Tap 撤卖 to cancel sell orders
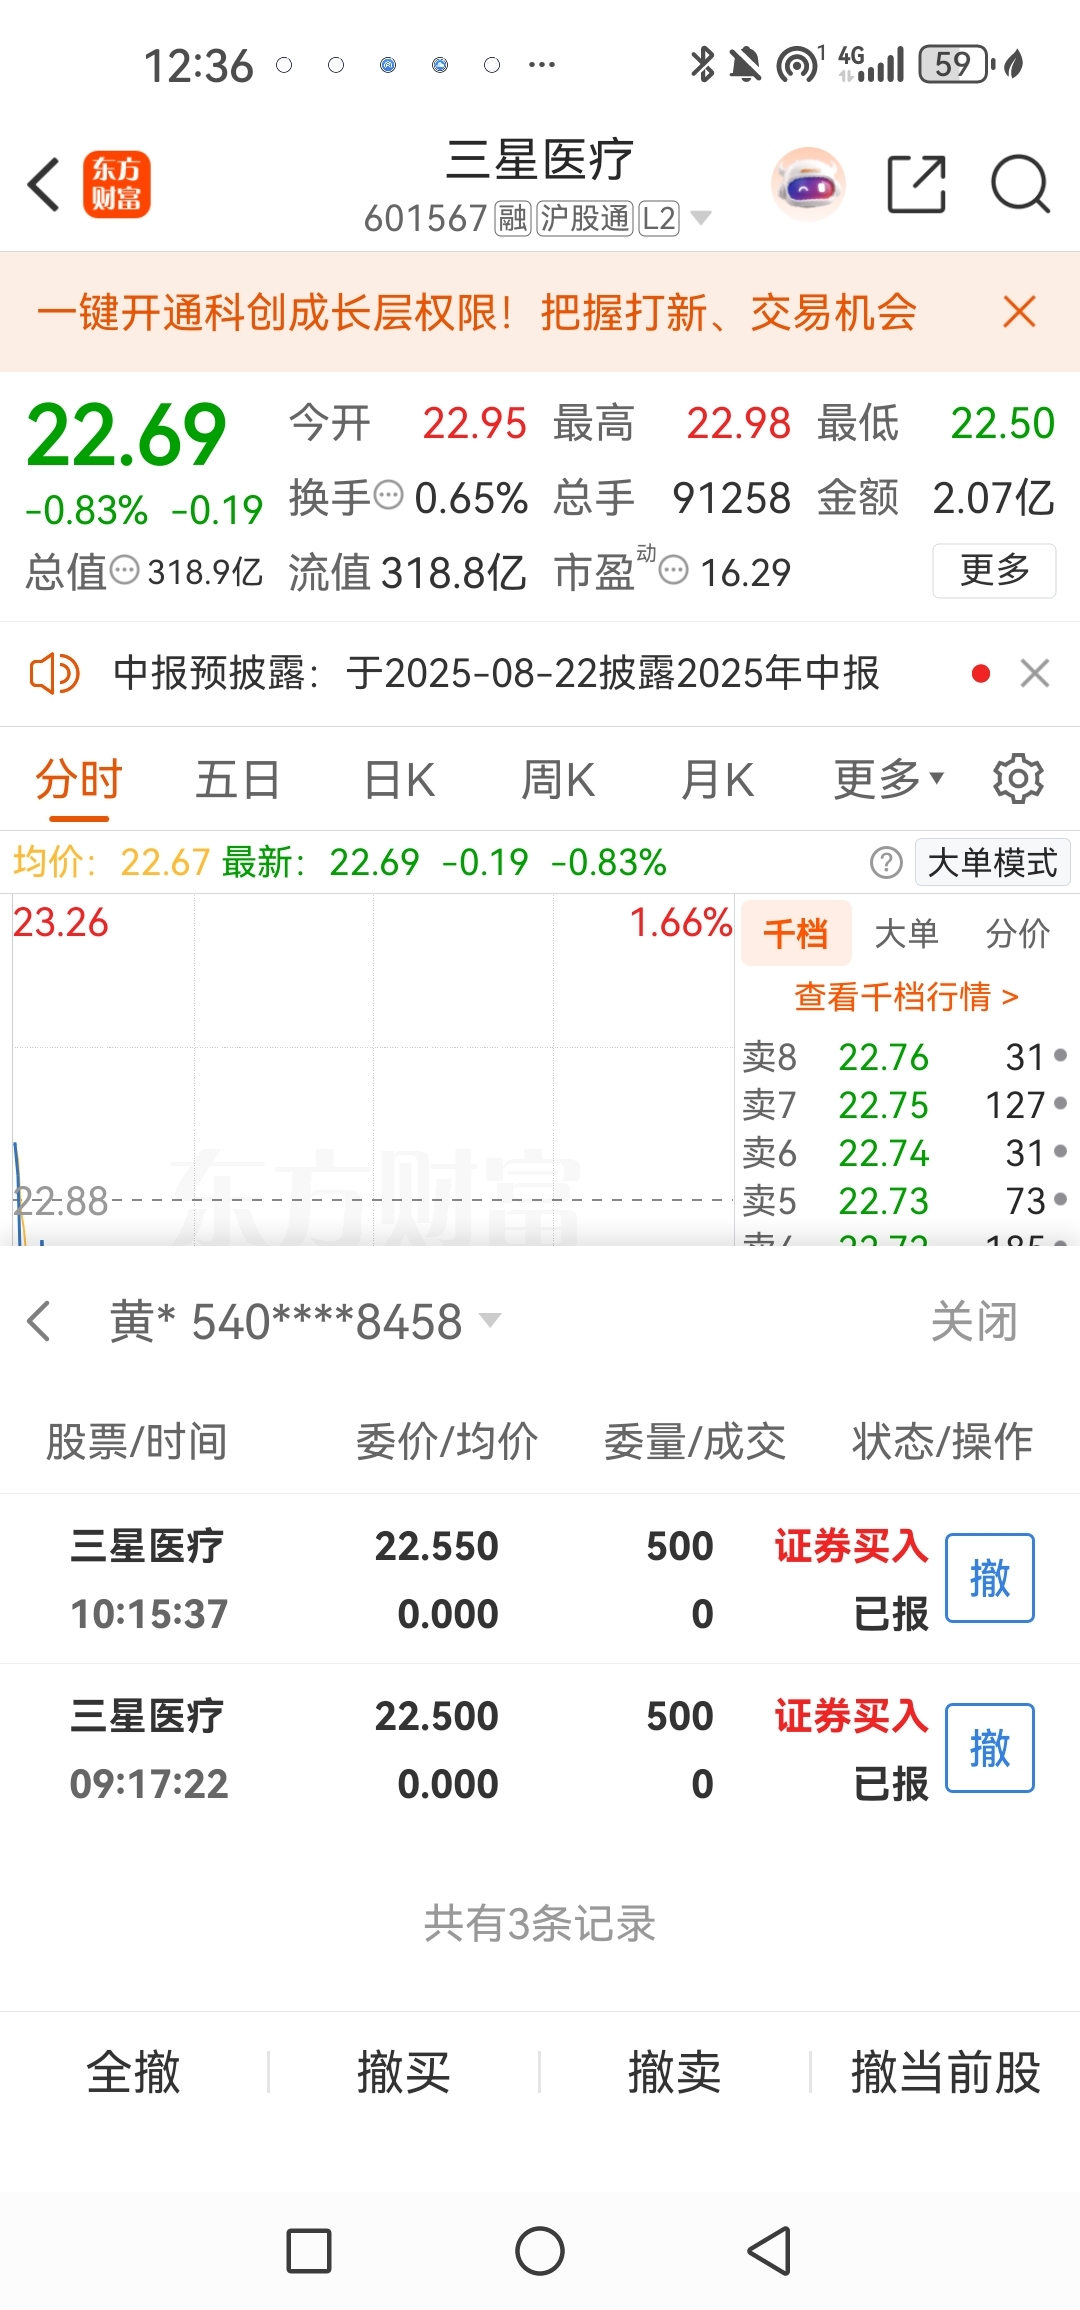The height and width of the screenshot is (2310, 1080). [x=675, y=2072]
